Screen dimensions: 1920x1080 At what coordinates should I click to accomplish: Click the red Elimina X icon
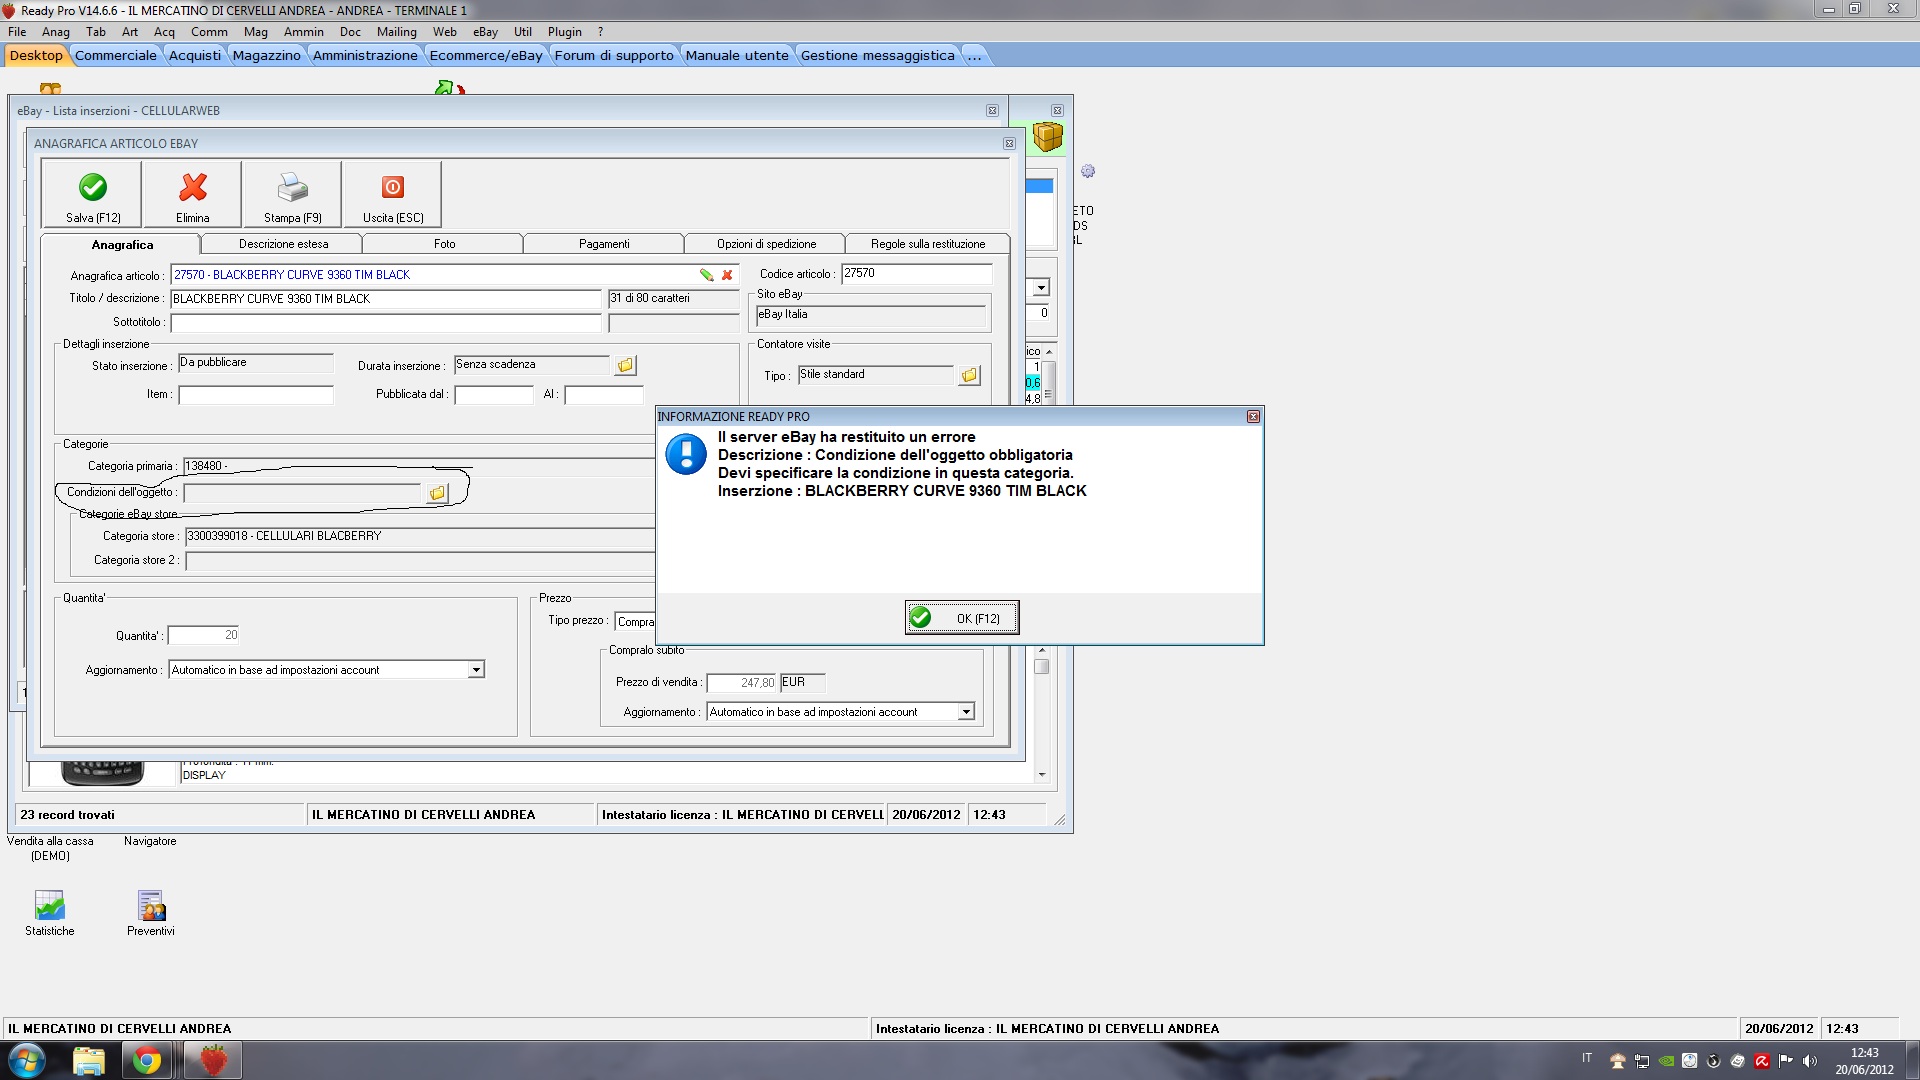[x=193, y=188]
